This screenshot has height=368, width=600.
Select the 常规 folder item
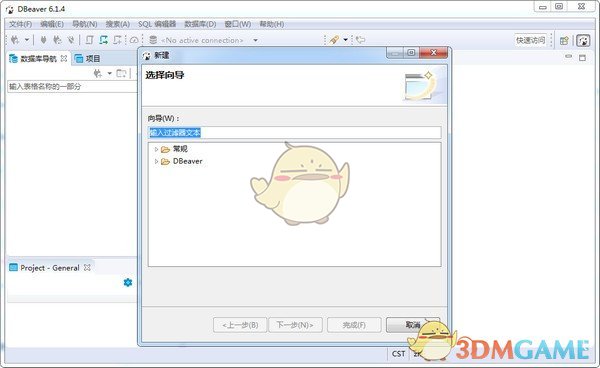pos(174,149)
